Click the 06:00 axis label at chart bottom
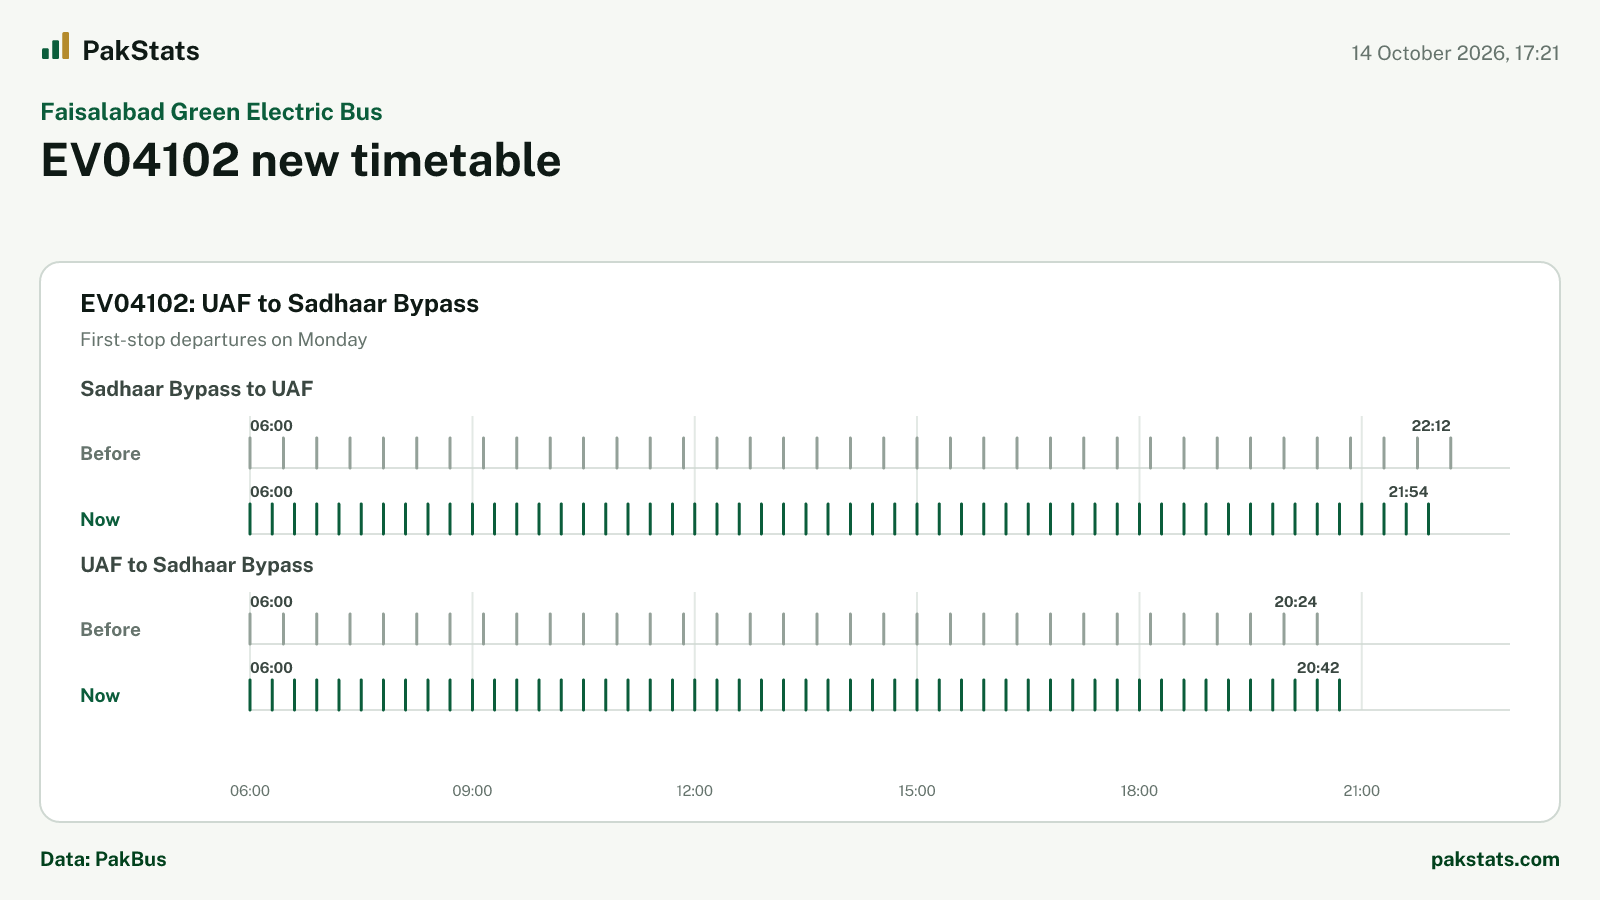1600x900 pixels. (x=250, y=791)
